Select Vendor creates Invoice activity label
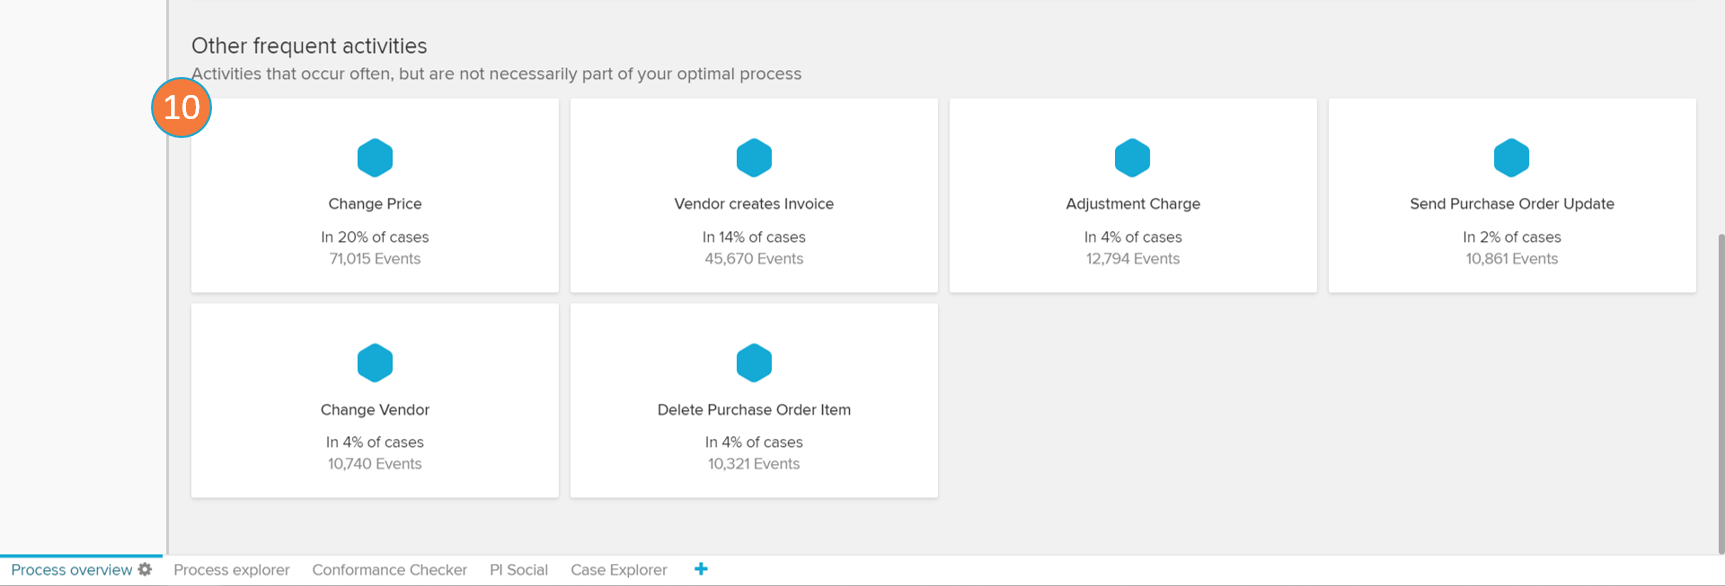This screenshot has height=586, width=1725. [x=754, y=204]
